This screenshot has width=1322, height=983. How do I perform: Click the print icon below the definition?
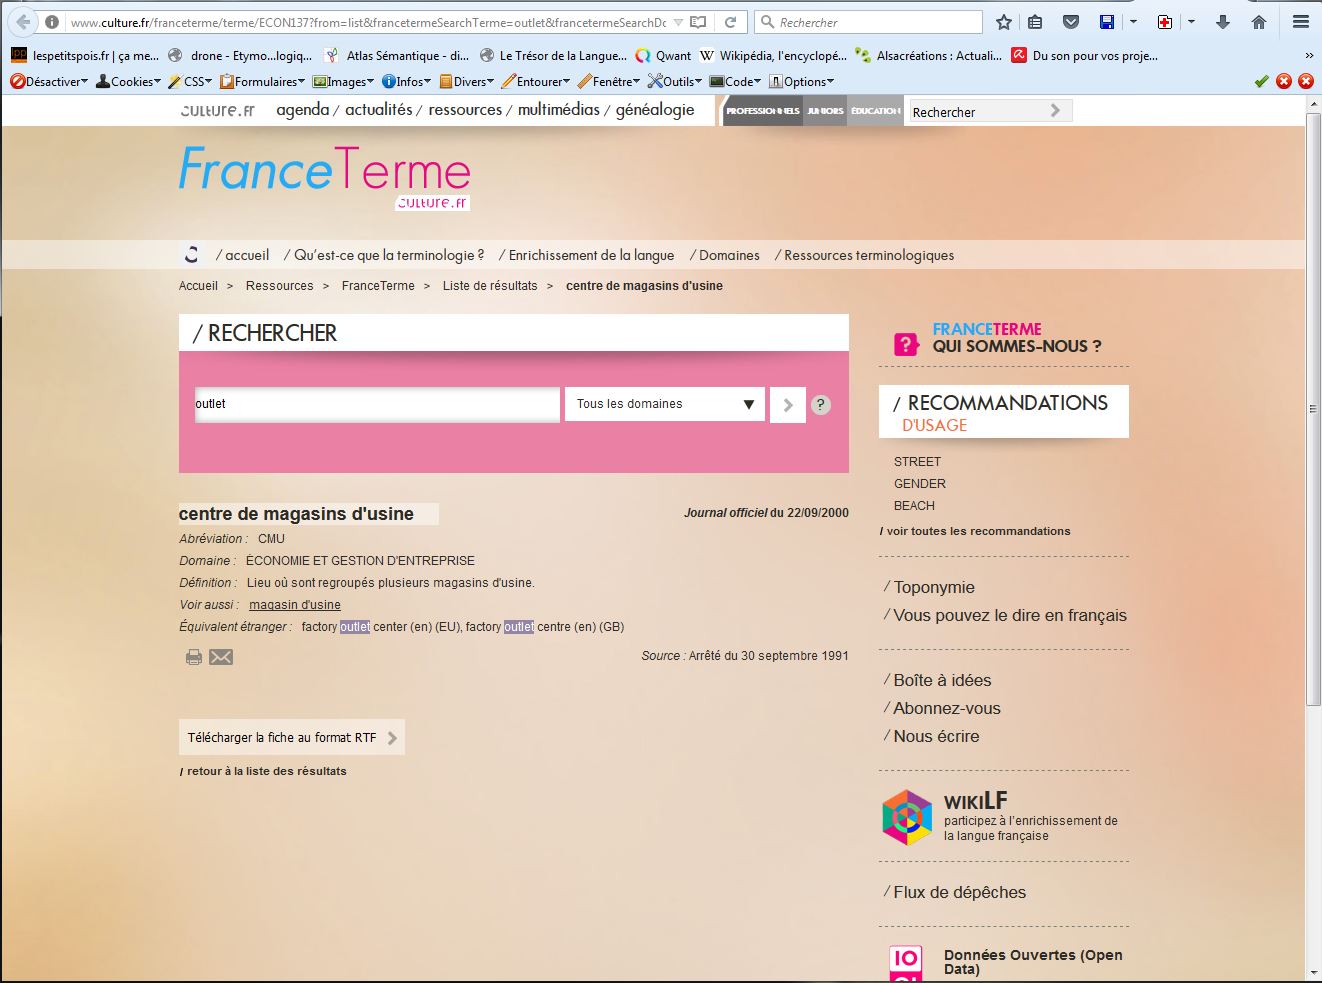pos(194,657)
